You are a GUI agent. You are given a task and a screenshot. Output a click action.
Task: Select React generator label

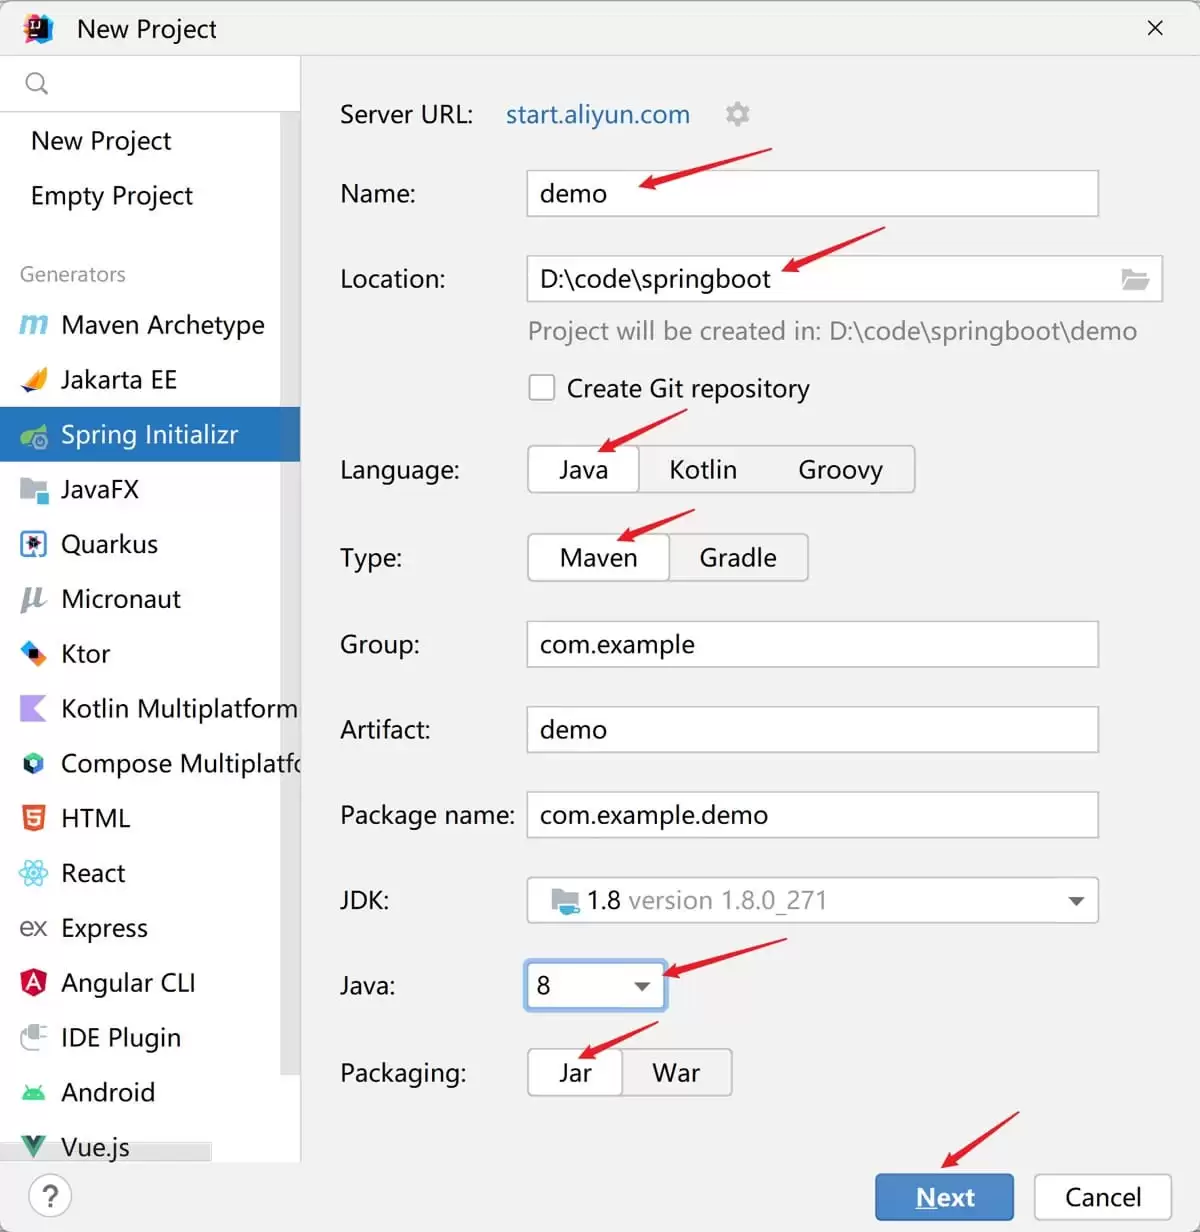click(93, 873)
